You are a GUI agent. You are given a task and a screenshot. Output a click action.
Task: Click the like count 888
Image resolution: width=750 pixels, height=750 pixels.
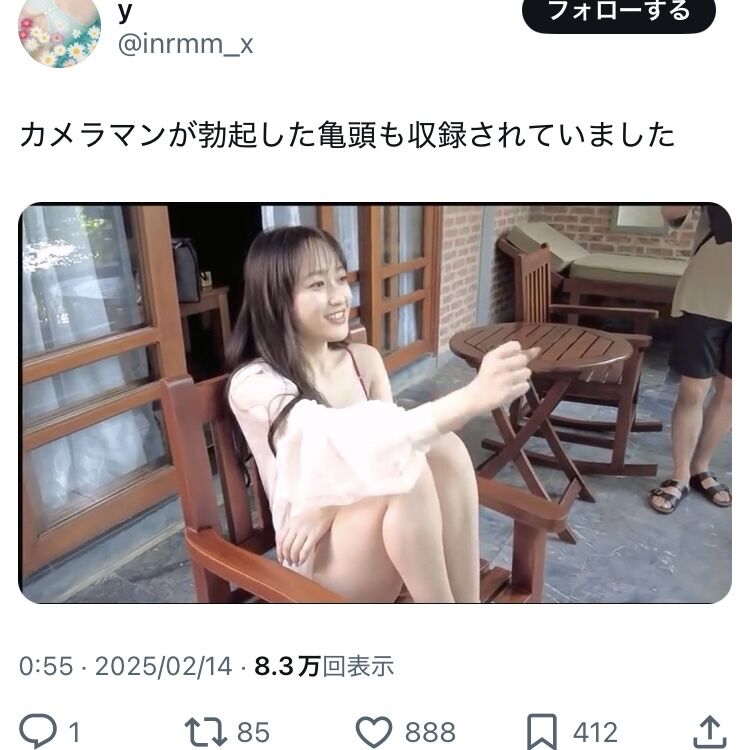430,732
